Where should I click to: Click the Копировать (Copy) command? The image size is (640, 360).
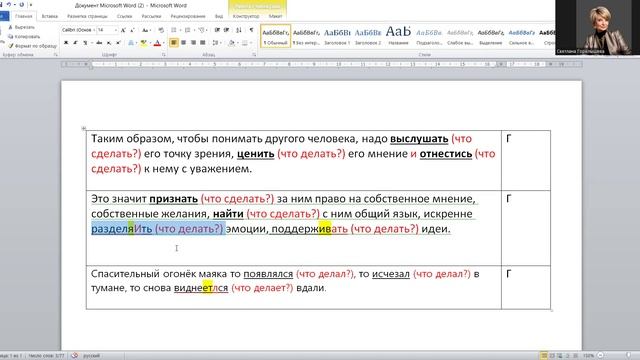[x=24, y=37]
